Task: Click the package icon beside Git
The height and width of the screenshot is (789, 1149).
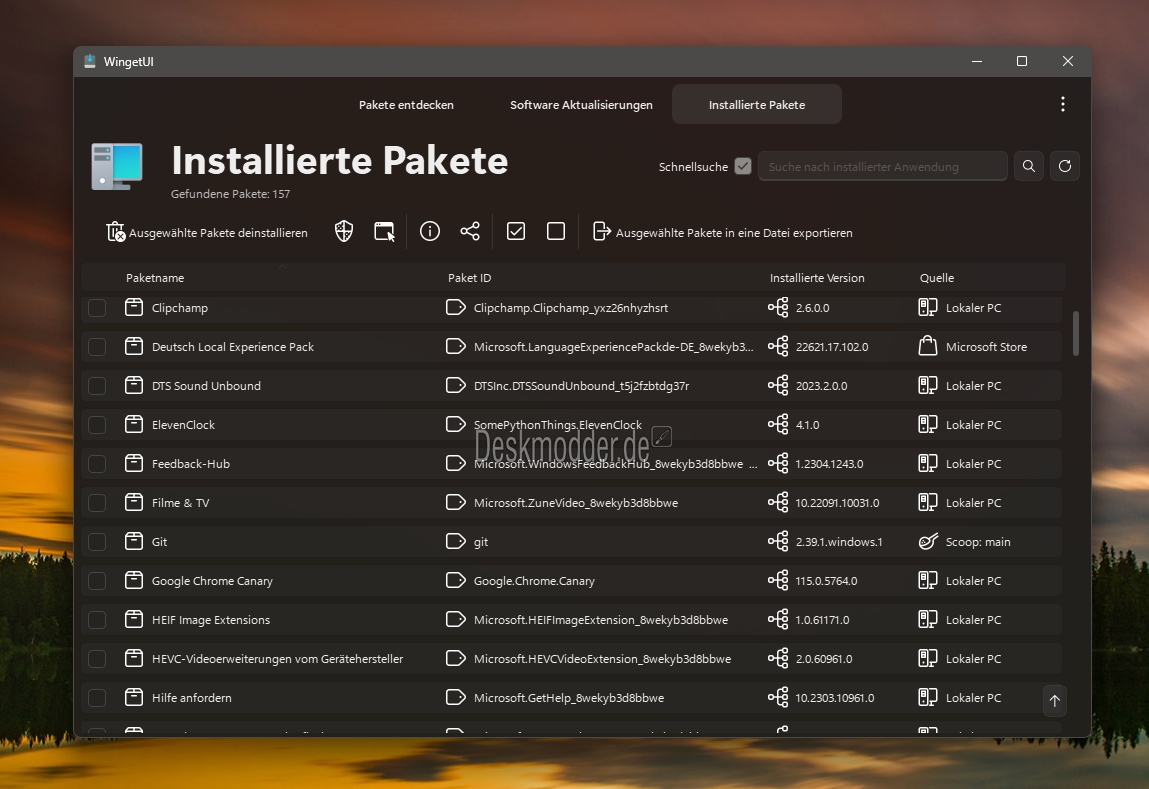Action: (133, 541)
